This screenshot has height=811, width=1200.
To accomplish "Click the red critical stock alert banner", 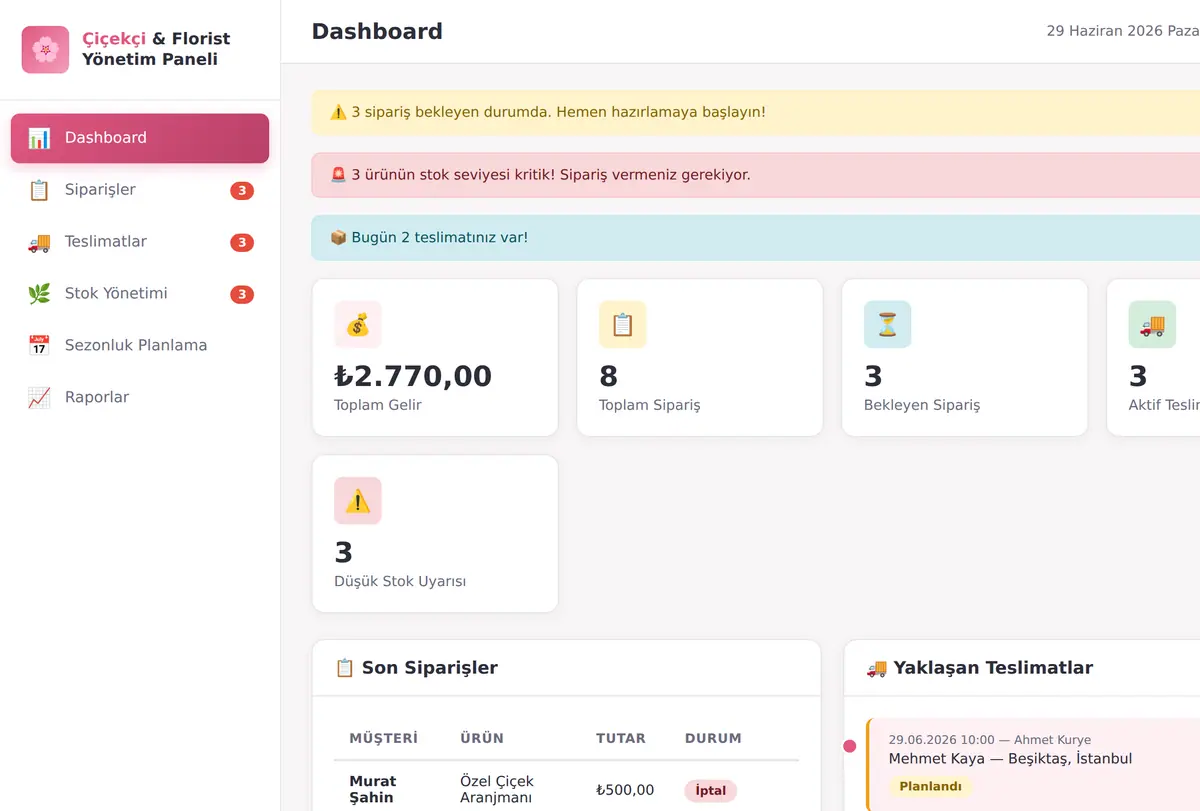I will pos(756,175).
